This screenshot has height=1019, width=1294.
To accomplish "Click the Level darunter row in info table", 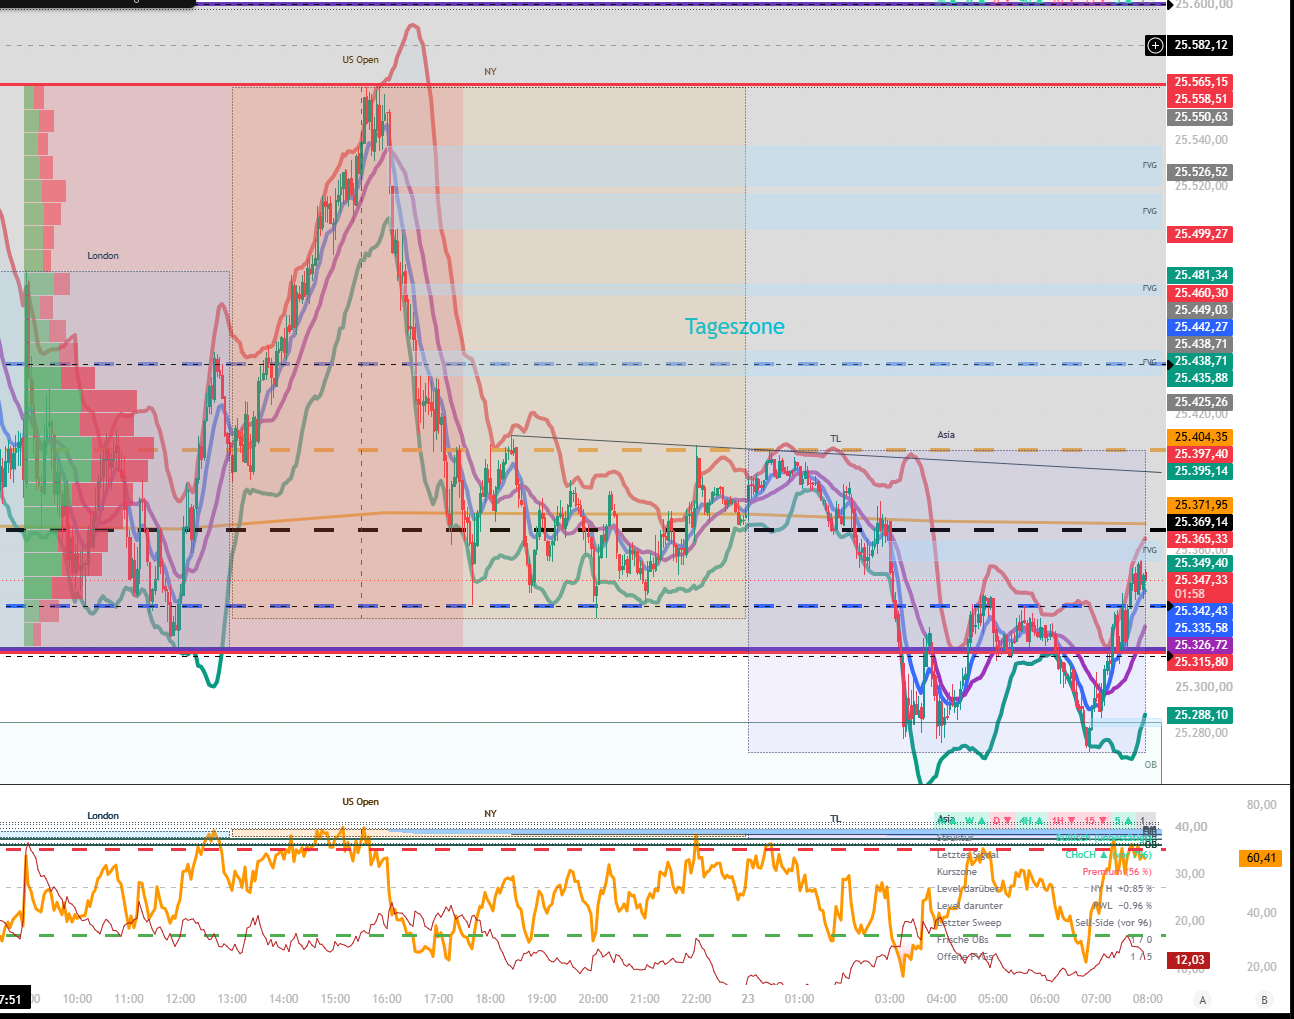I will (x=1045, y=906).
